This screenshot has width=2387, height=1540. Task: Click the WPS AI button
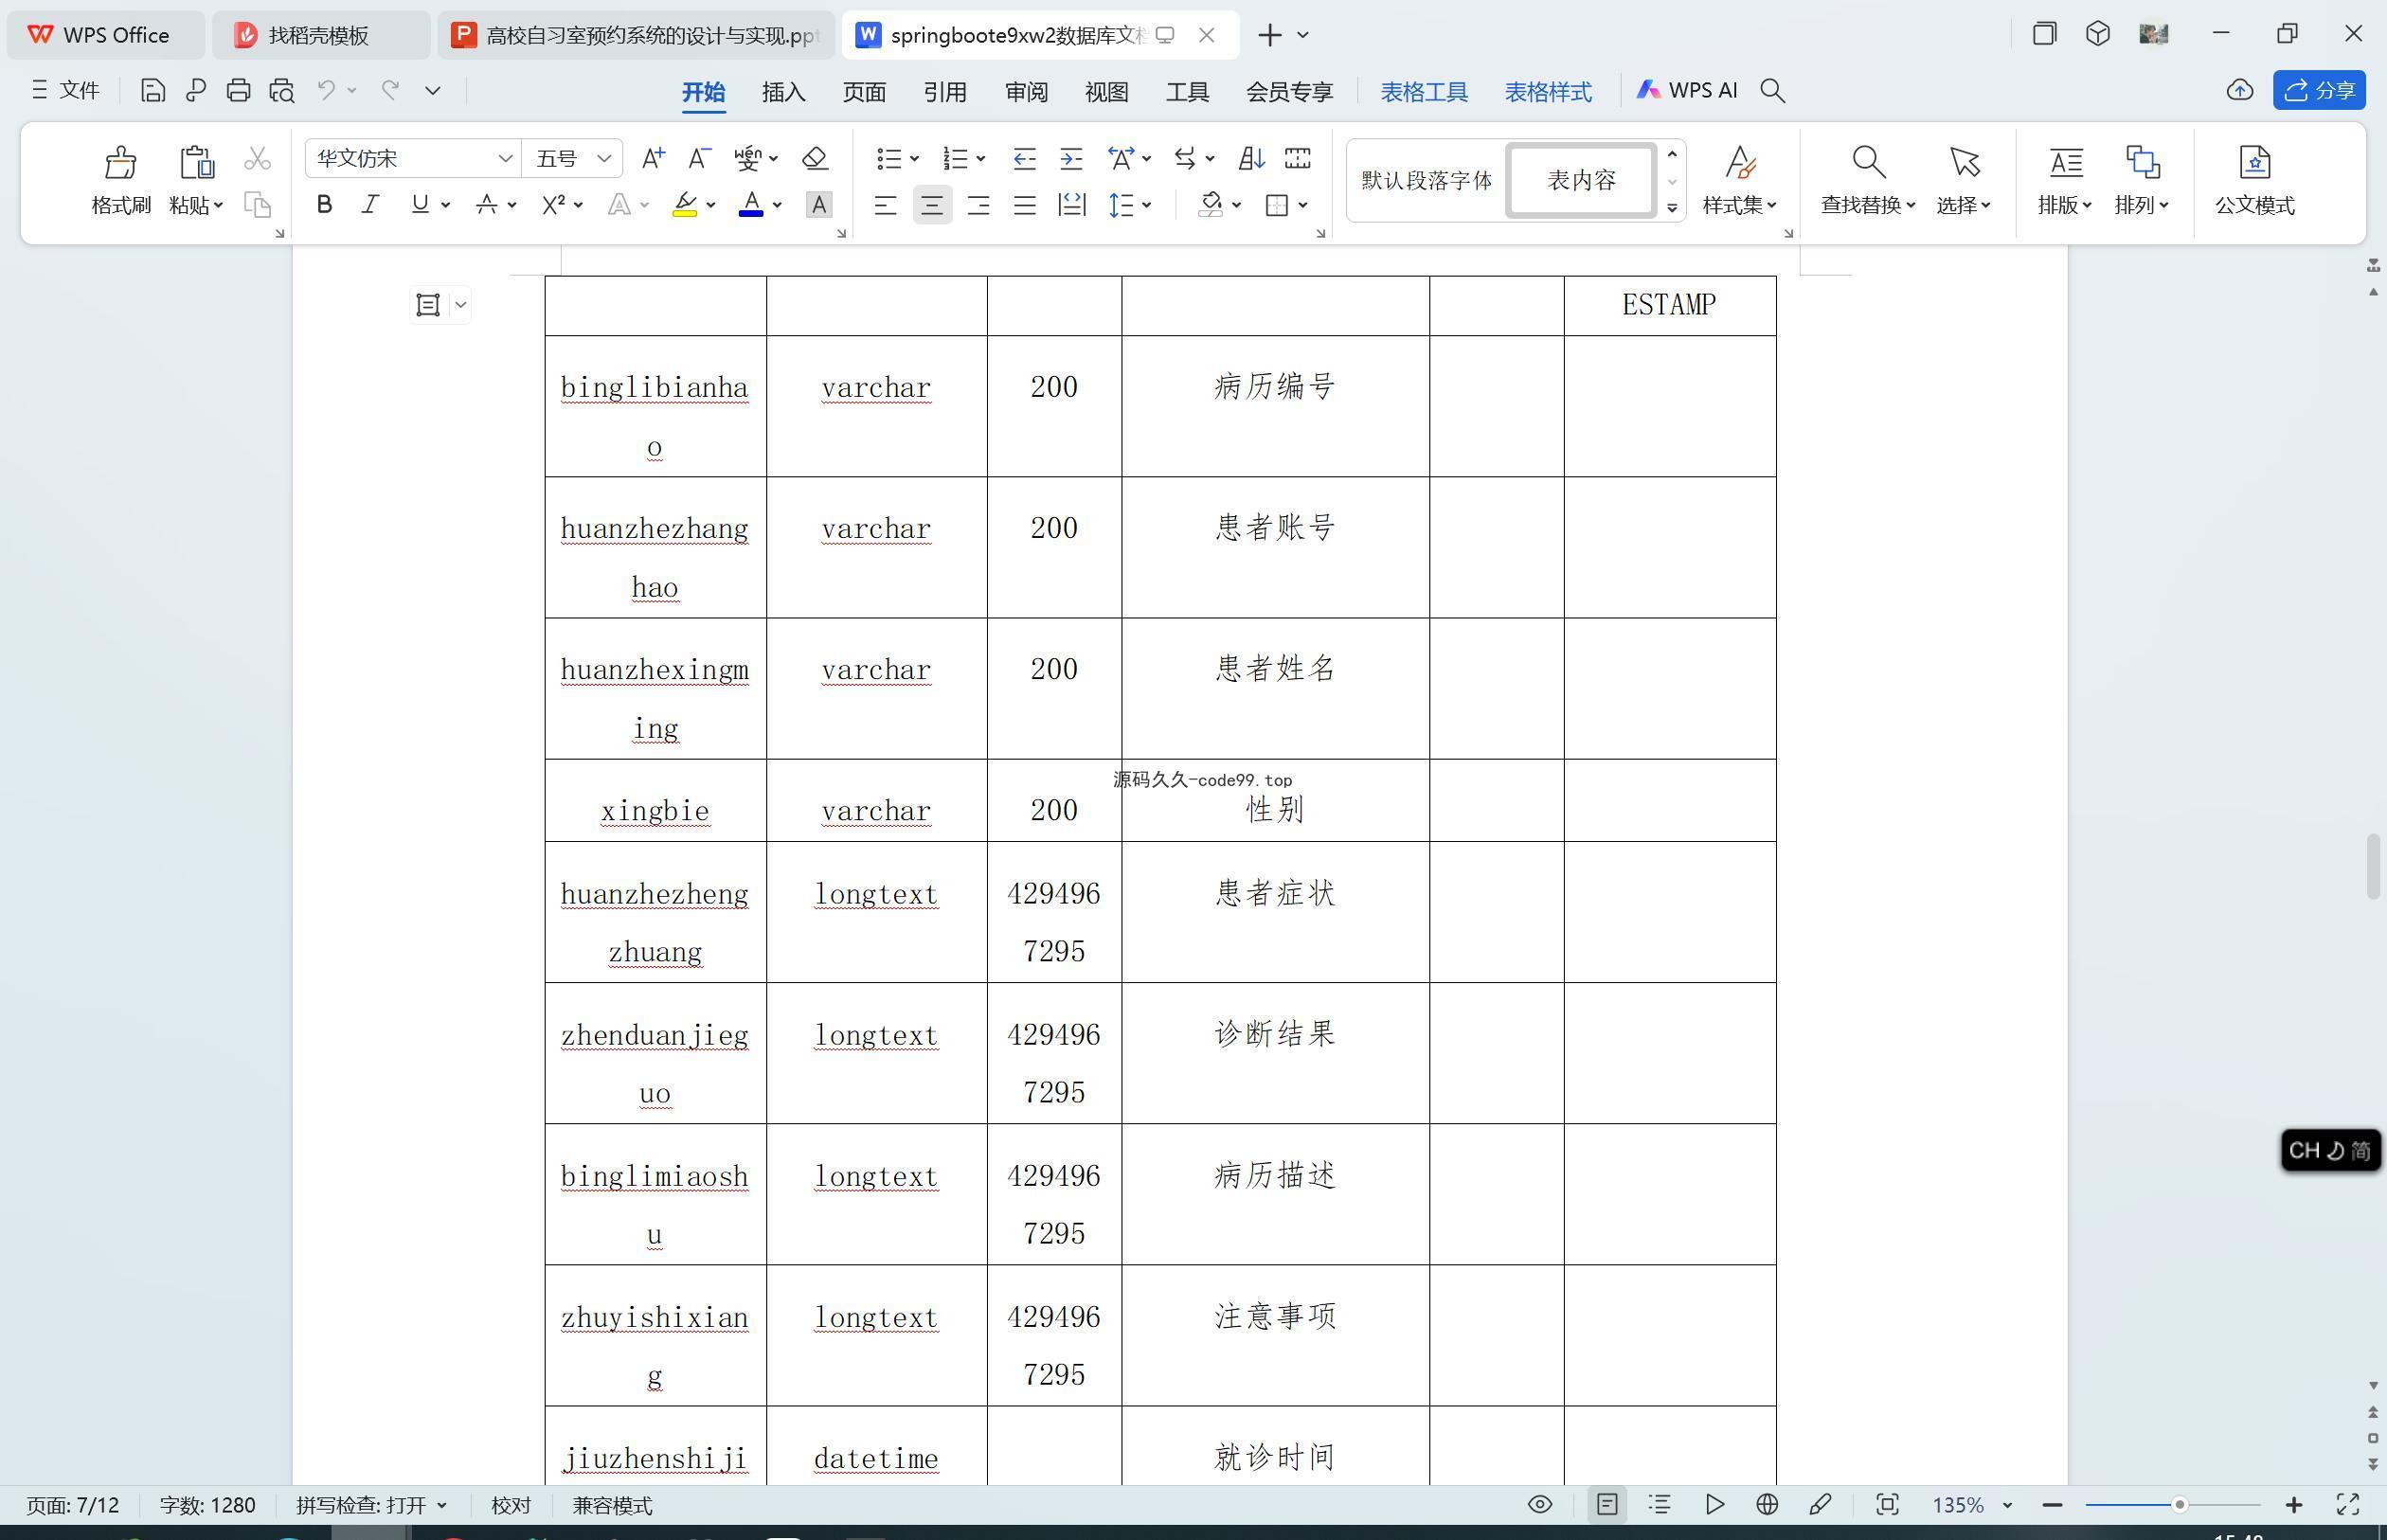pos(1687,90)
